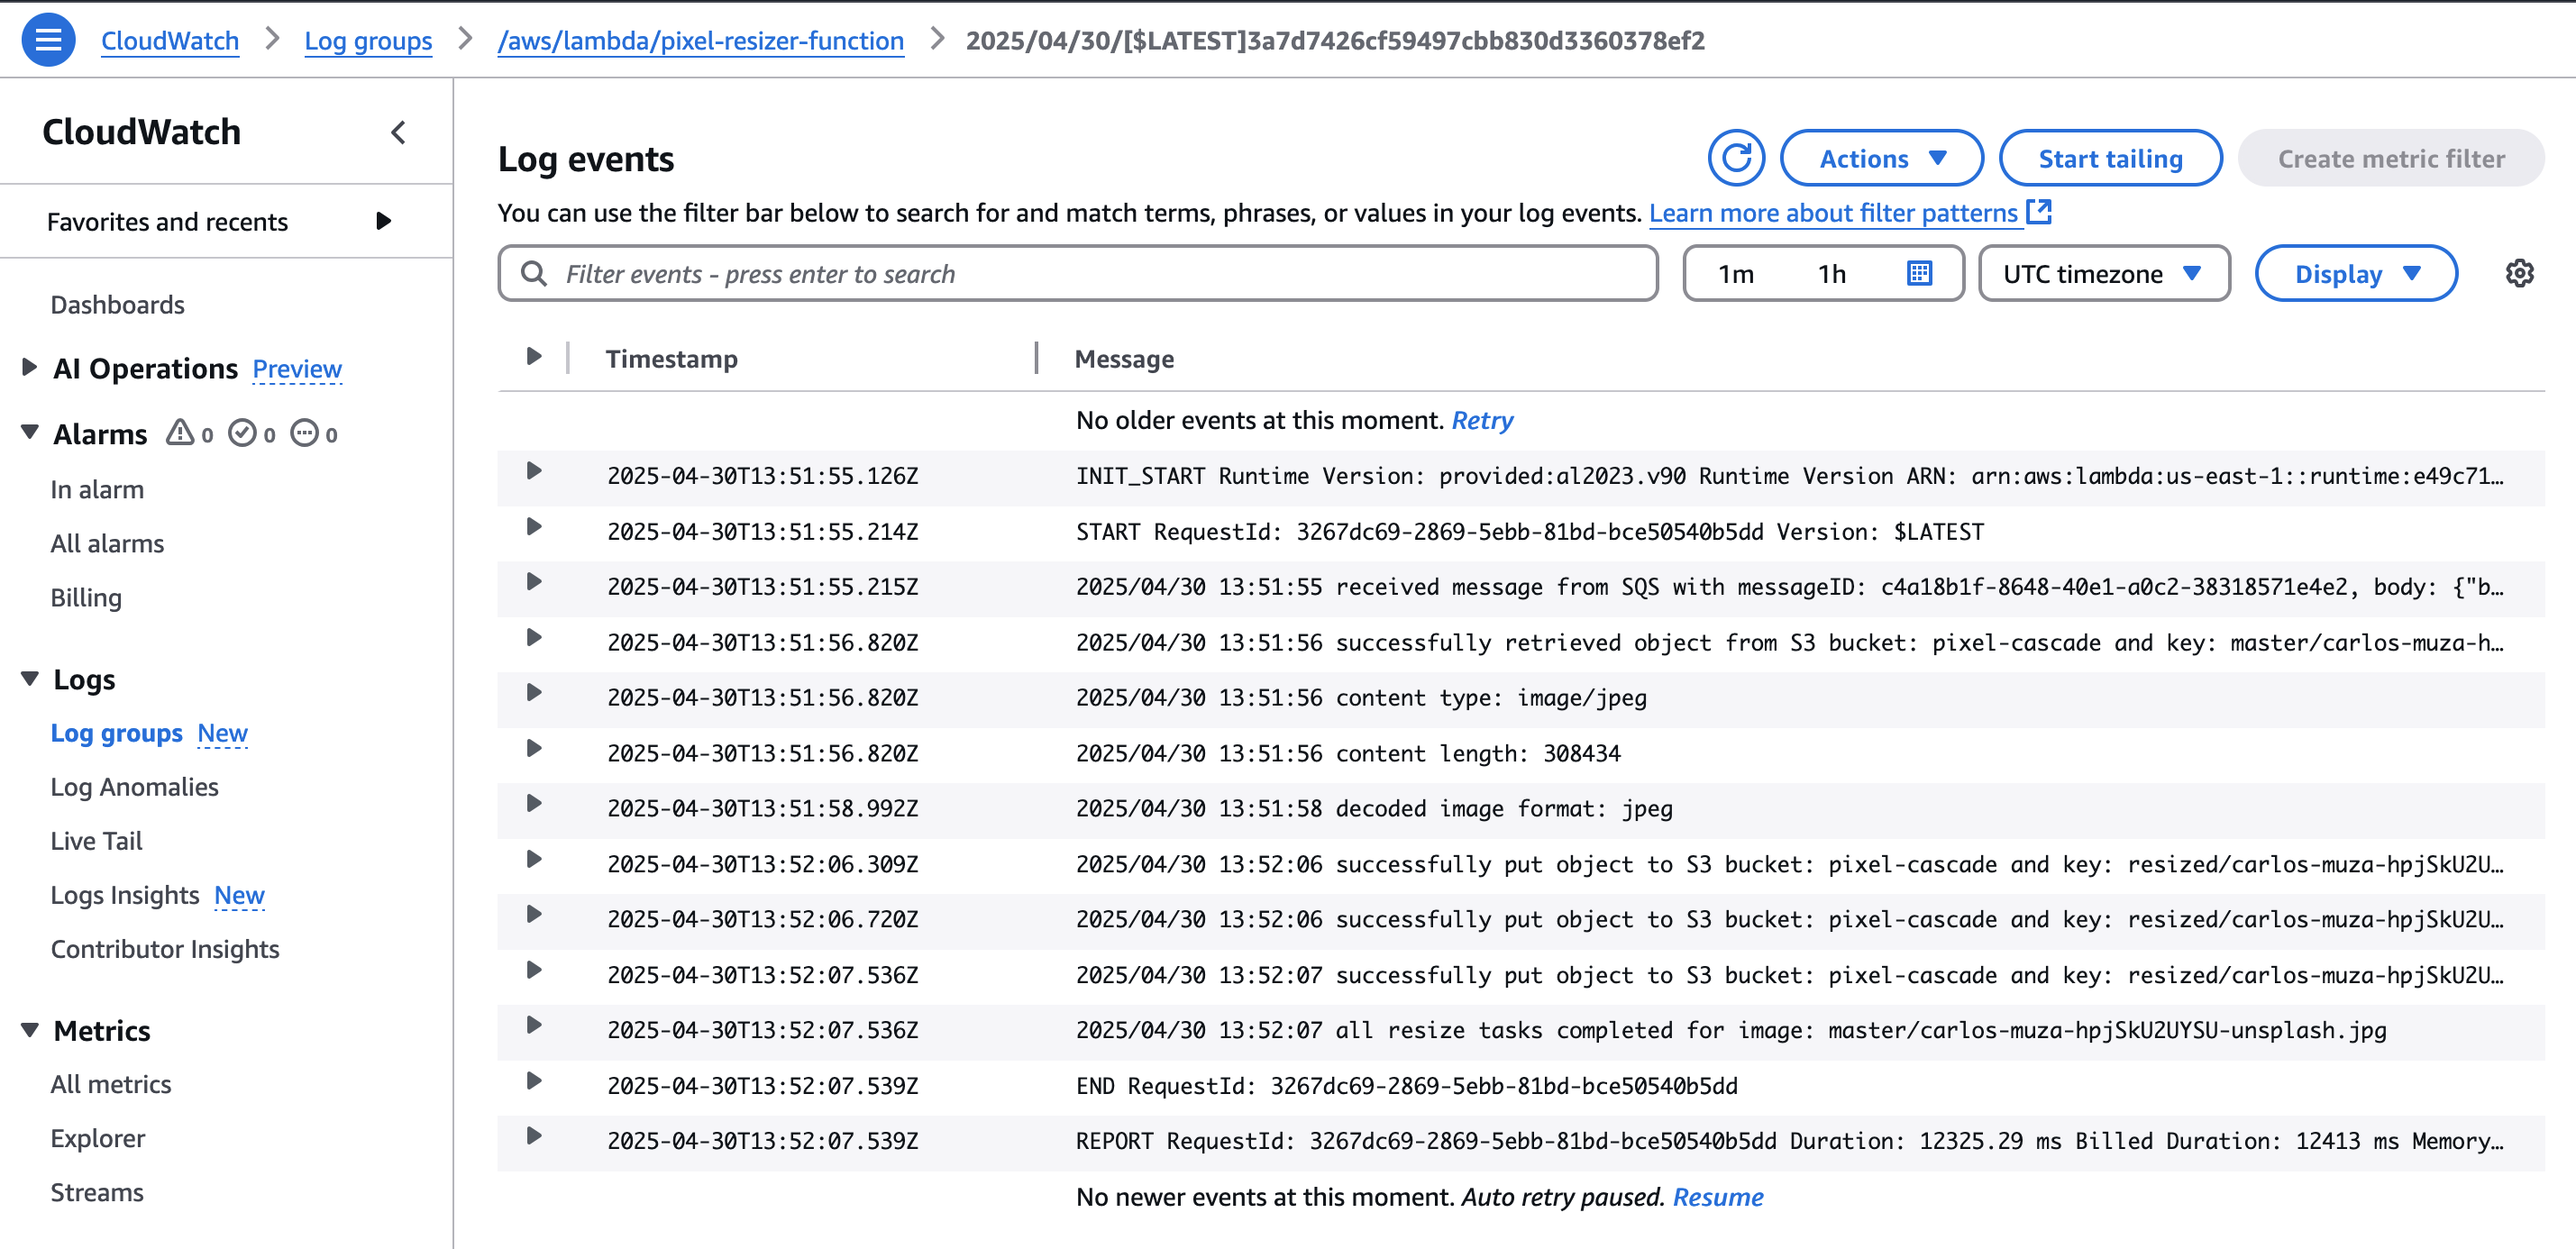
Task: Expand the START RequestId log row
Action: [534, 527]
